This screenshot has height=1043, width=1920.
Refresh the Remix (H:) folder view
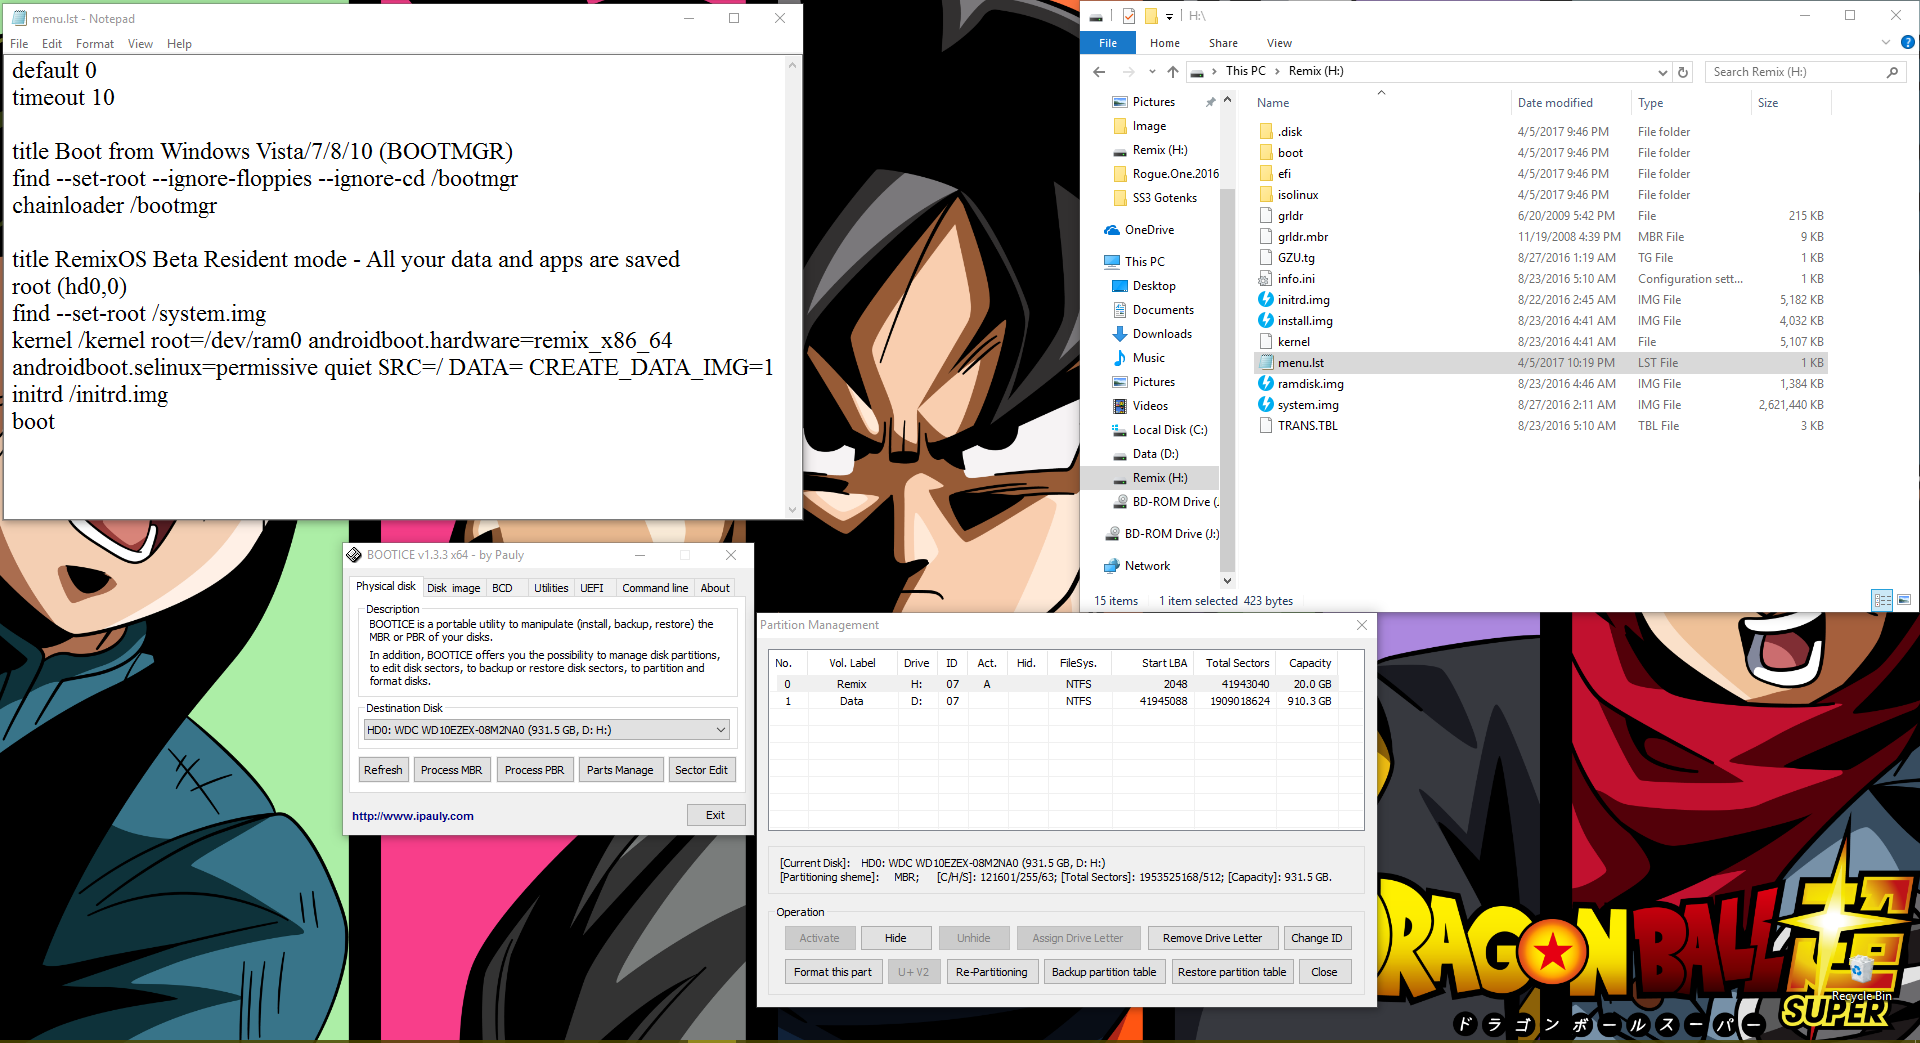click(1683, 72)
